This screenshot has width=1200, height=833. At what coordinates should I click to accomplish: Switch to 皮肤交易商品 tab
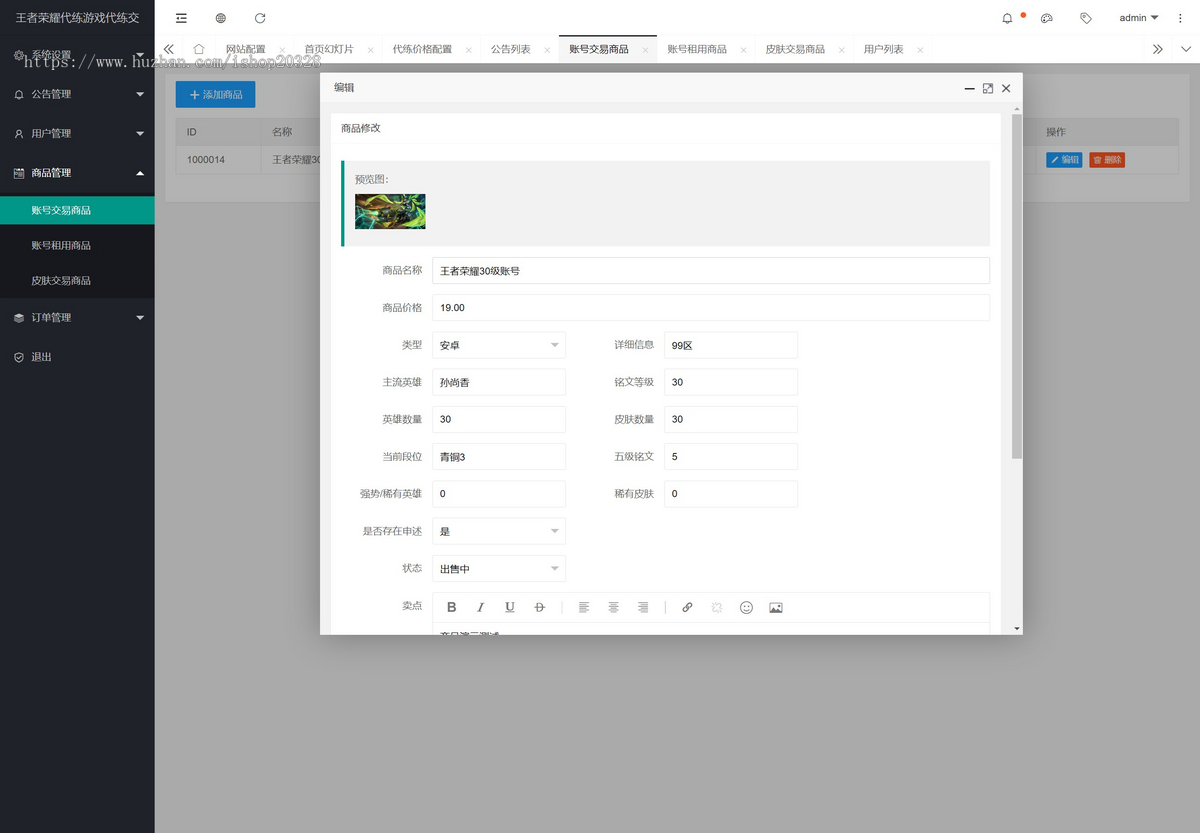click(795, 49)
